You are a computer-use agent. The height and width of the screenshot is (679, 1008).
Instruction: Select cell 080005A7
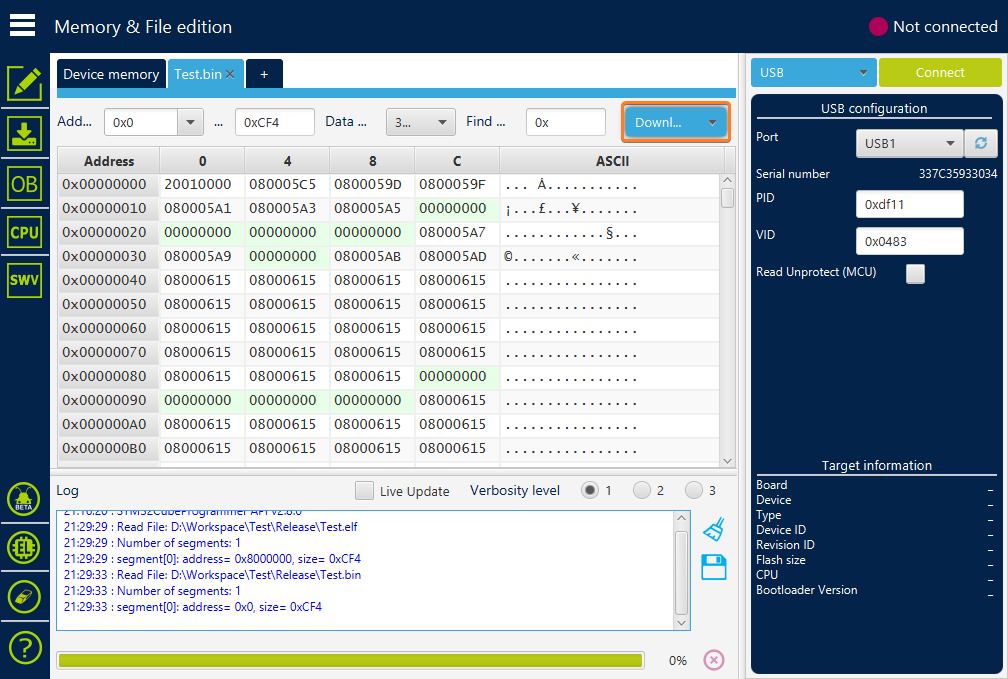pos(457,232)
